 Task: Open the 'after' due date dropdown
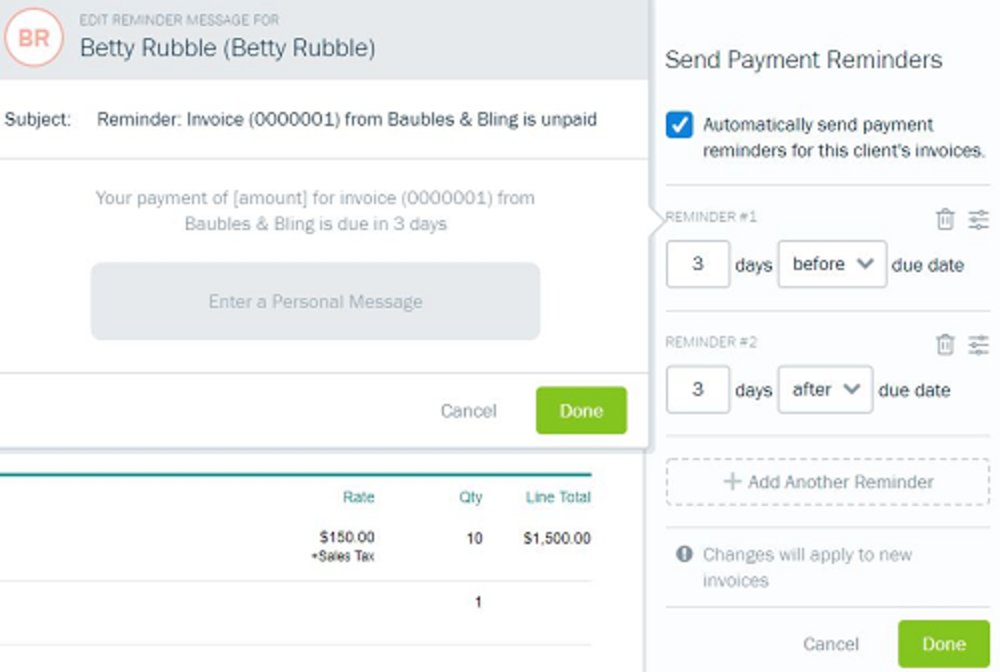pyautogui.click(x=825, y=389)
